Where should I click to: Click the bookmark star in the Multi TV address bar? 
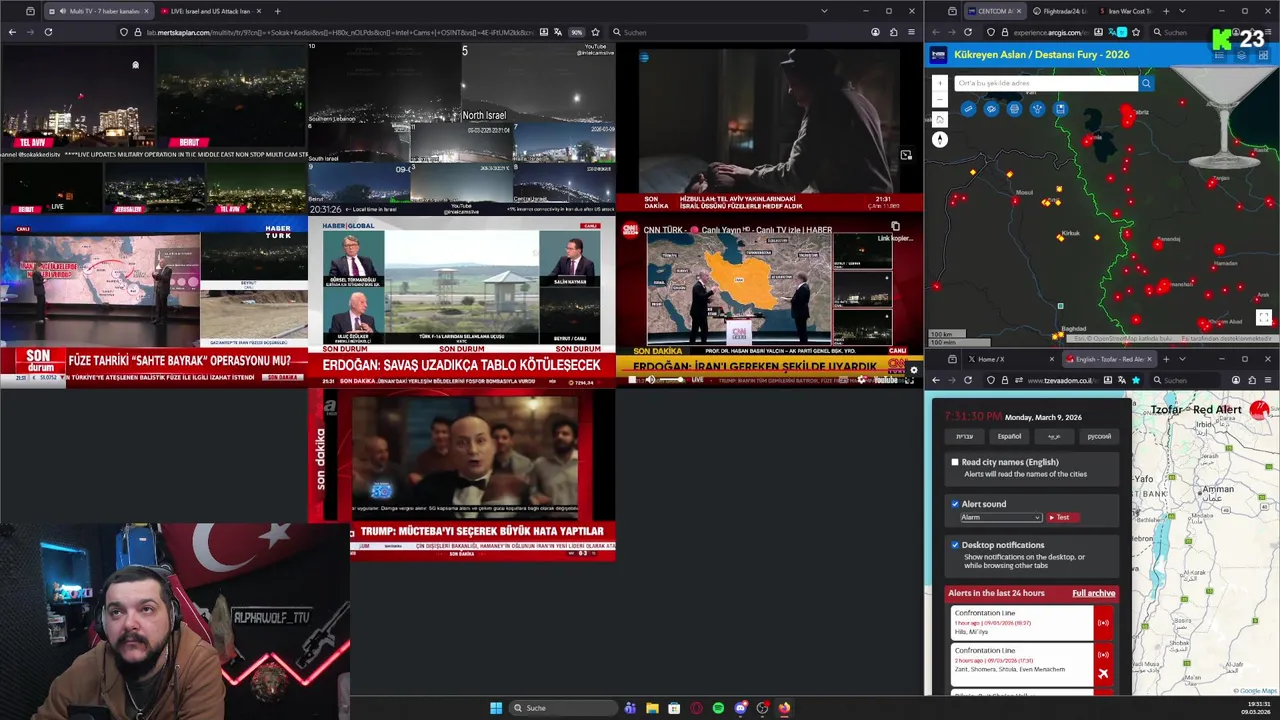(x=596, y=32)
